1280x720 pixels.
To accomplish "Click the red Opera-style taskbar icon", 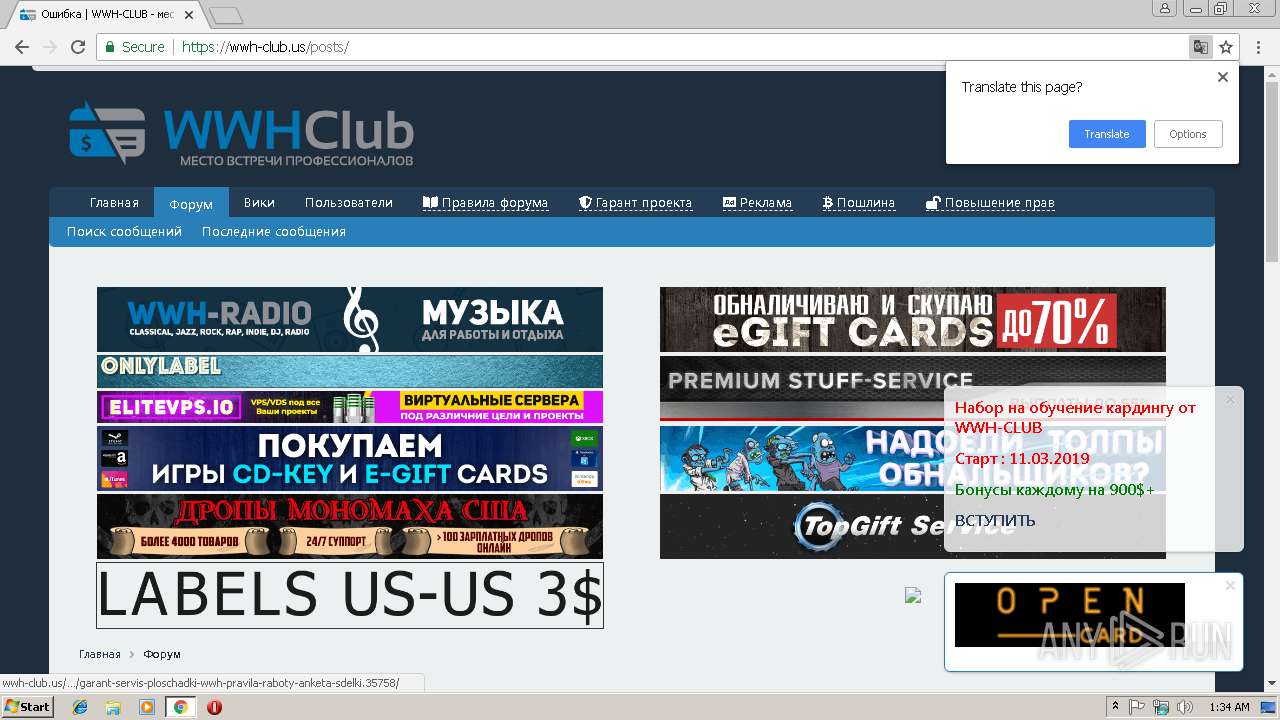I will (214, 707).
